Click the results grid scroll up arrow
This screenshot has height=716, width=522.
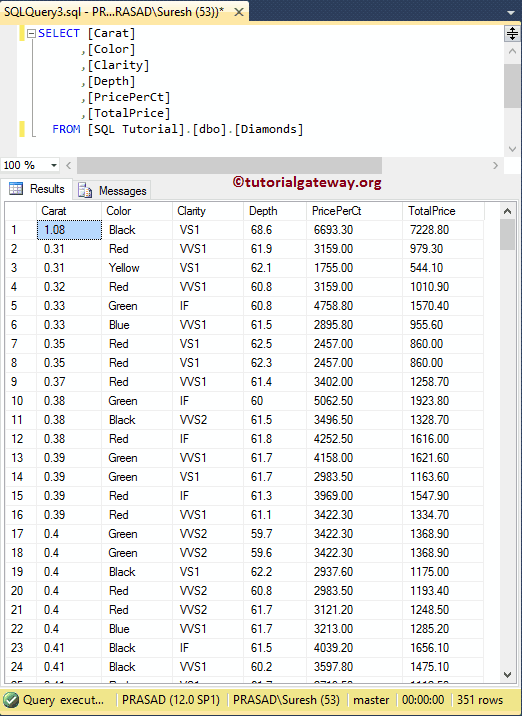coord(507,211)
